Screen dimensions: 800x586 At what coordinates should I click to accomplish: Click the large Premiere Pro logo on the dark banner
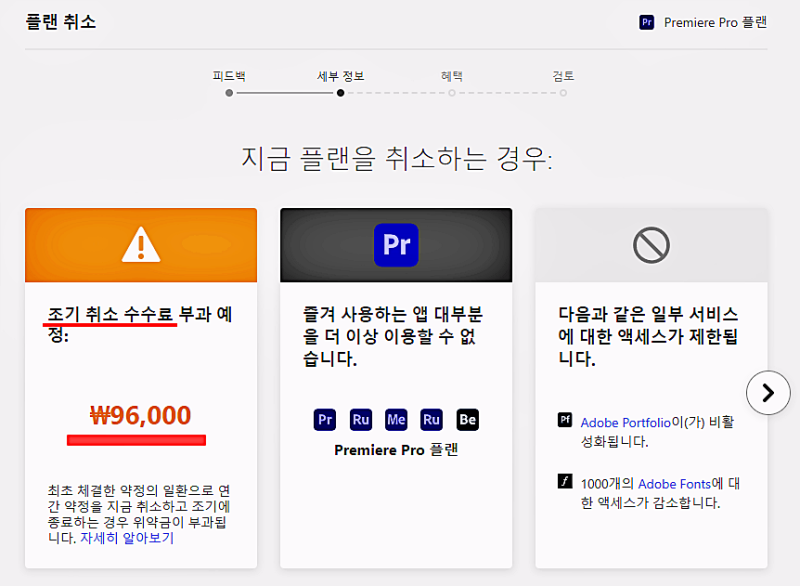pos(396,245)
